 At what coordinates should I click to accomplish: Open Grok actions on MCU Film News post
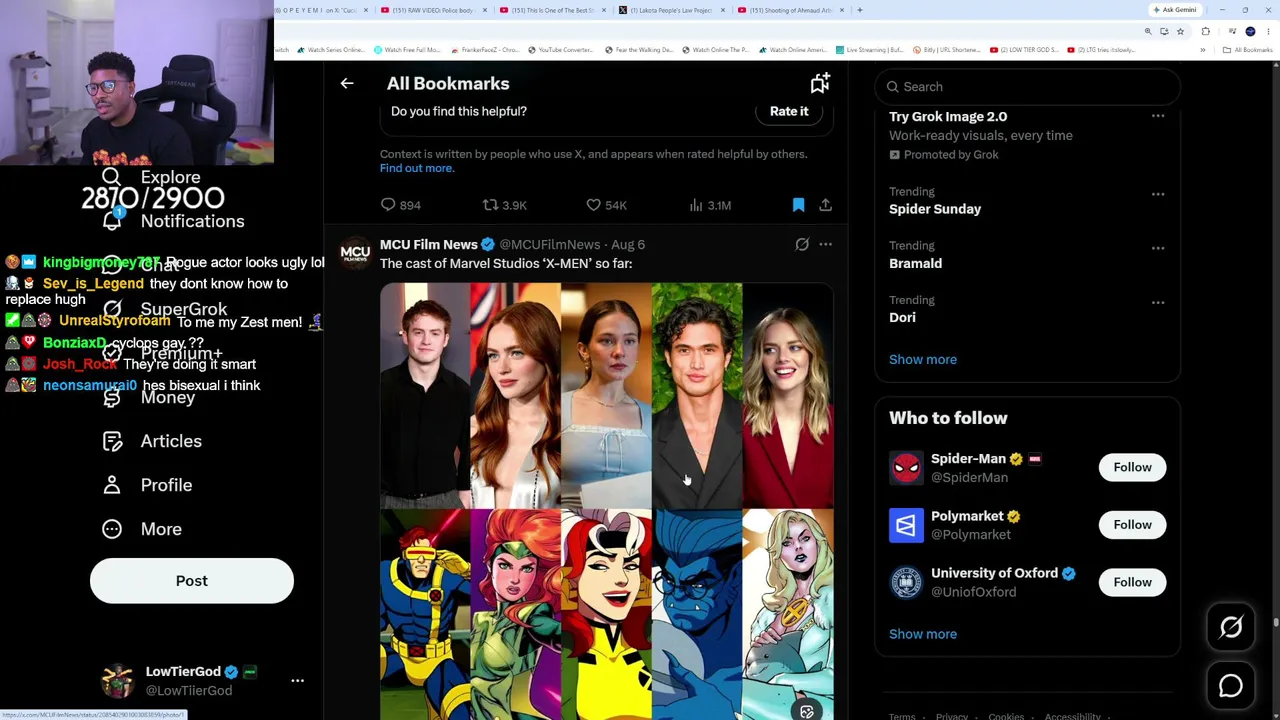[802, 244]
